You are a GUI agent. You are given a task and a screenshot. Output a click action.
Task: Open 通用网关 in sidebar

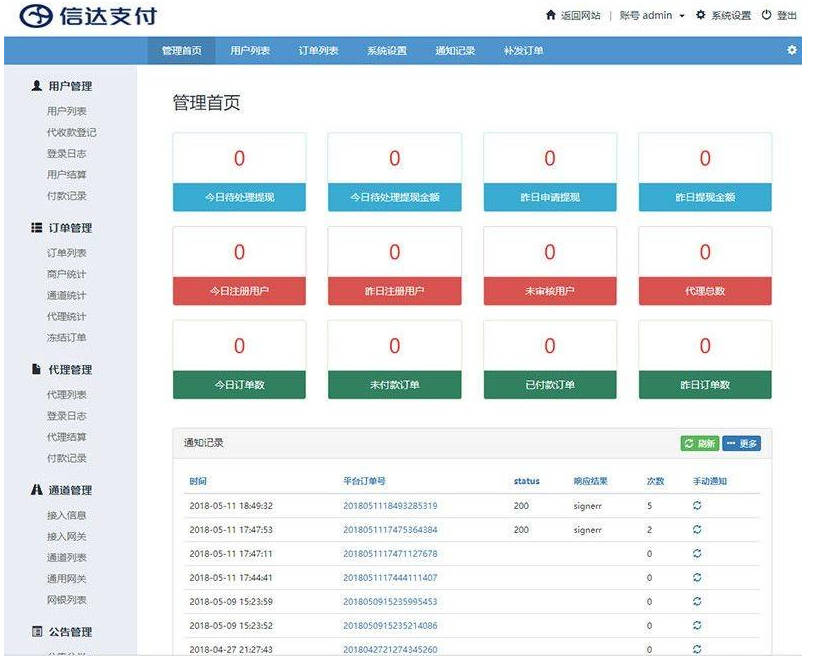[x=67, y=579]
